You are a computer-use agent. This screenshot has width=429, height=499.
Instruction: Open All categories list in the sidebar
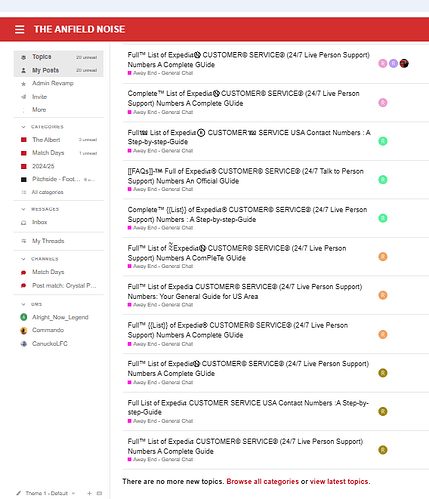click(47, 192)
